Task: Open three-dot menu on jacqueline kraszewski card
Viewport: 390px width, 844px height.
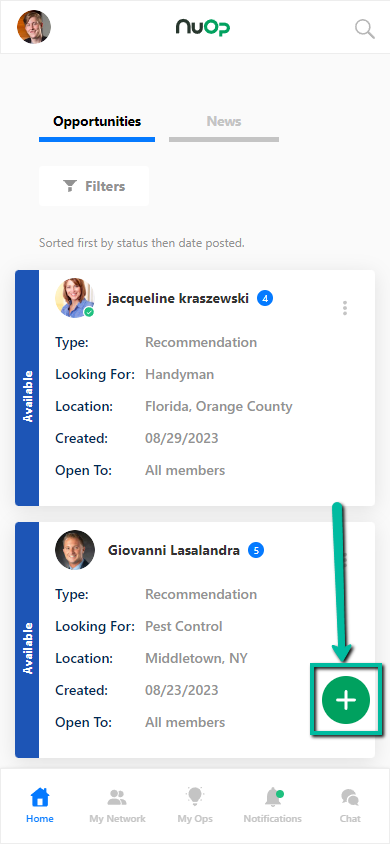Action: (x=345, y=308)
